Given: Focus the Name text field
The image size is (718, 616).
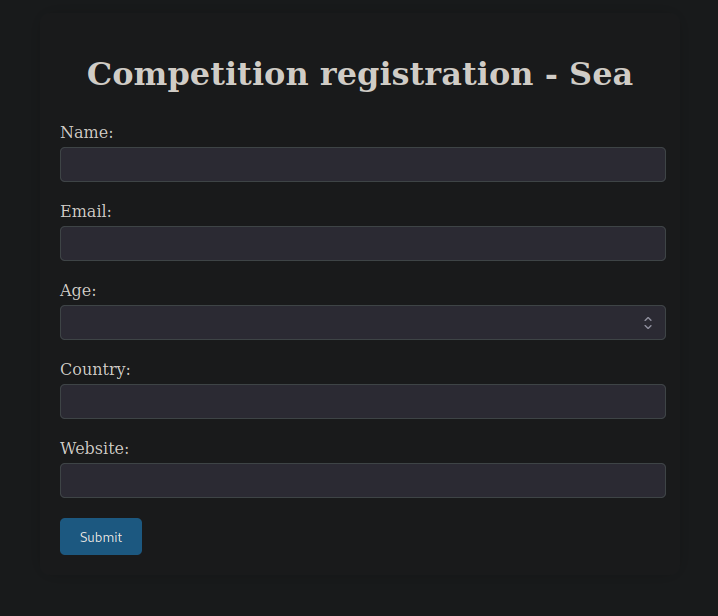Looking at the screenshot, I should click(362, 165).
